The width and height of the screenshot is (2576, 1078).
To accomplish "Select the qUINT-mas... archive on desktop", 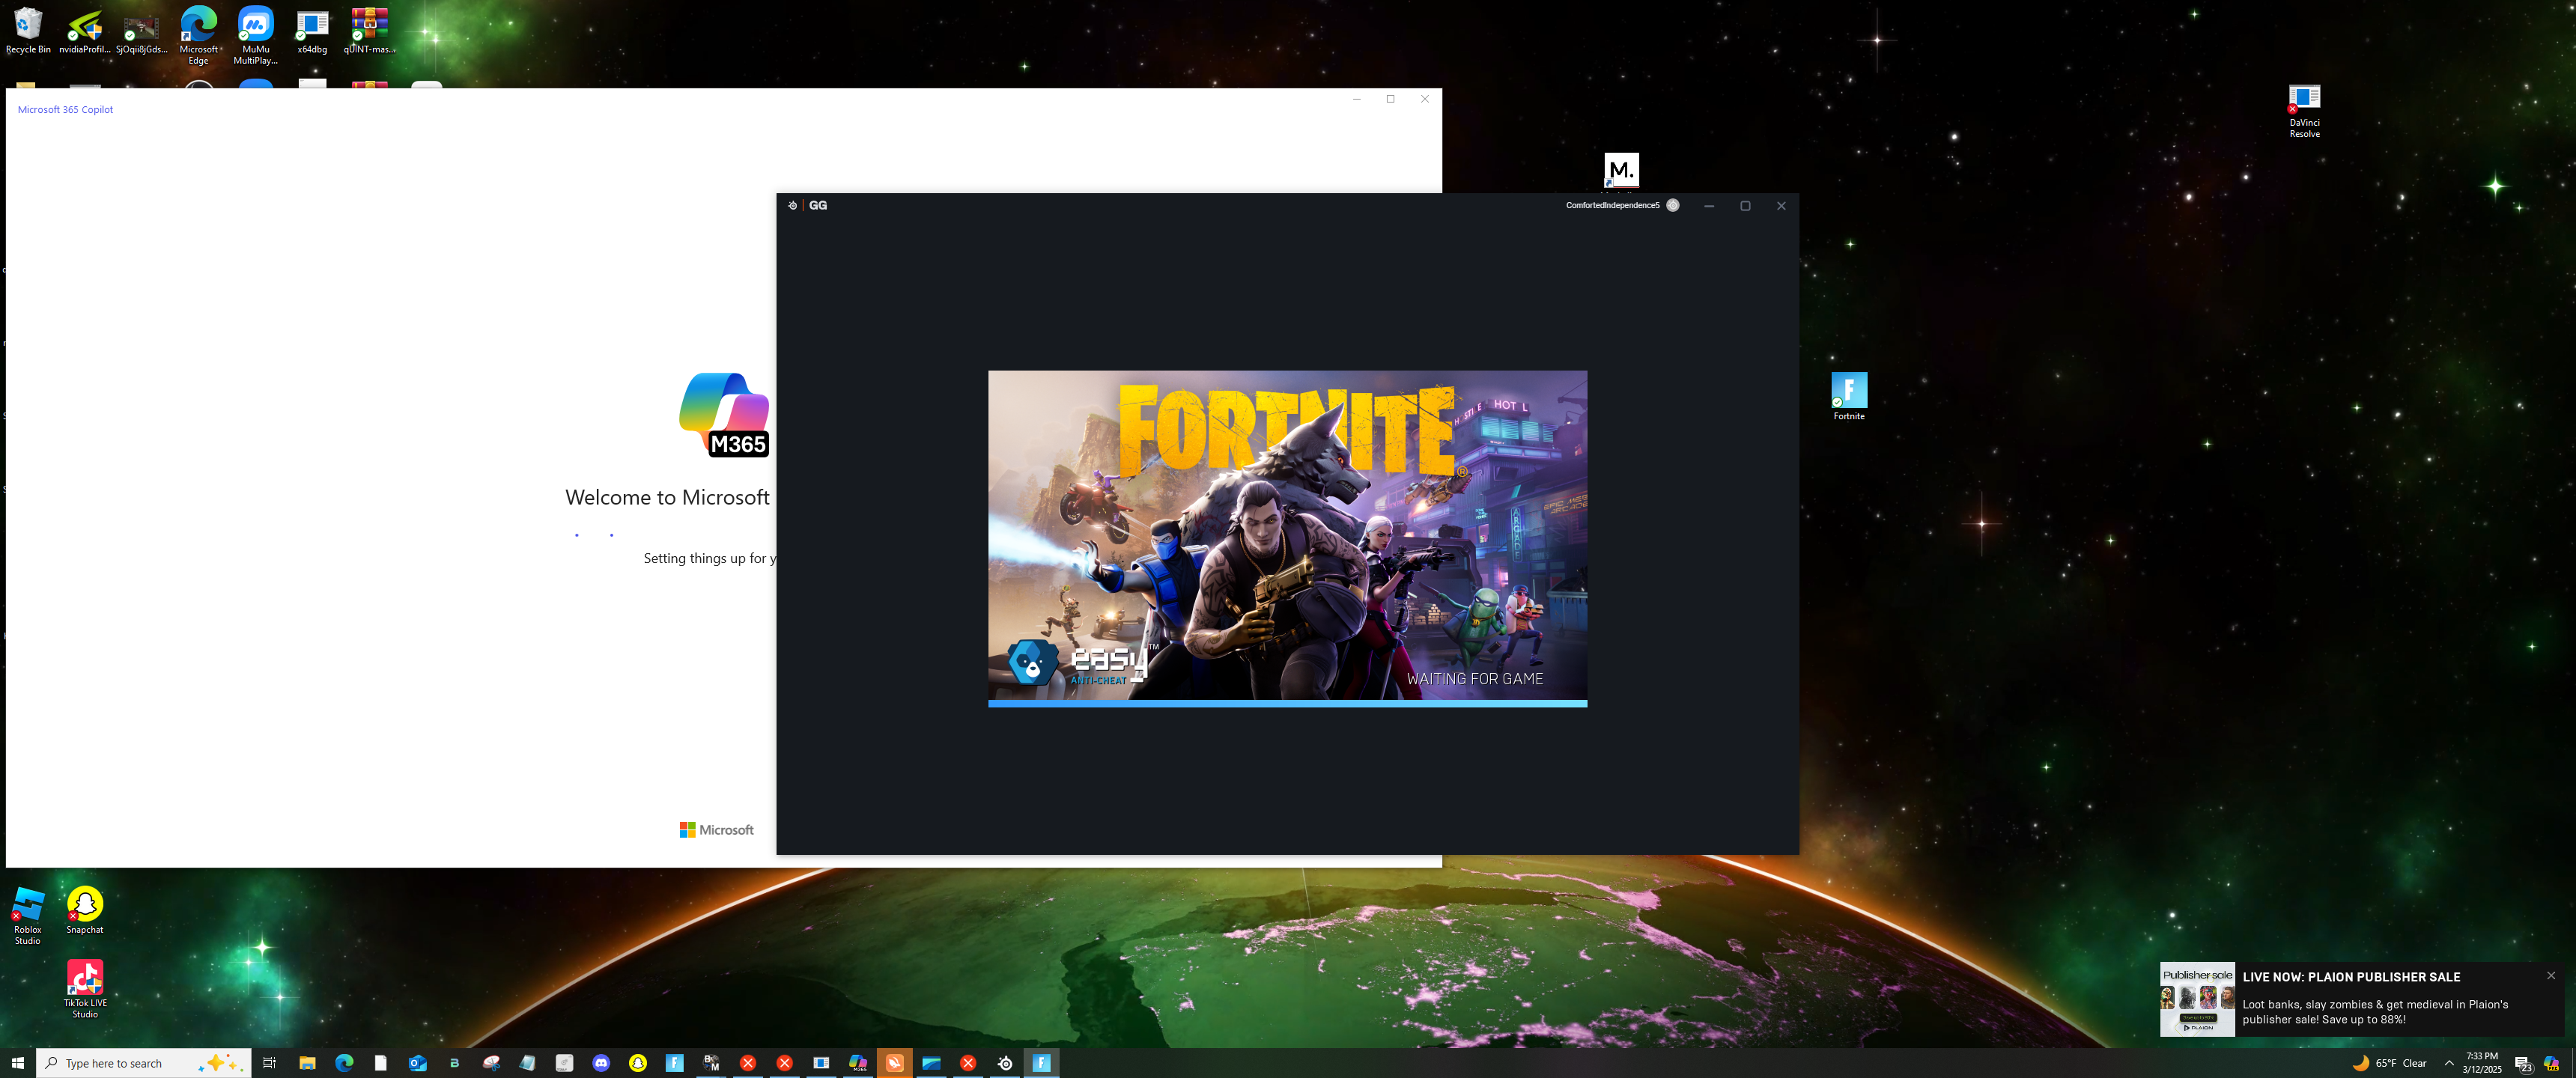I will [369, 30].
